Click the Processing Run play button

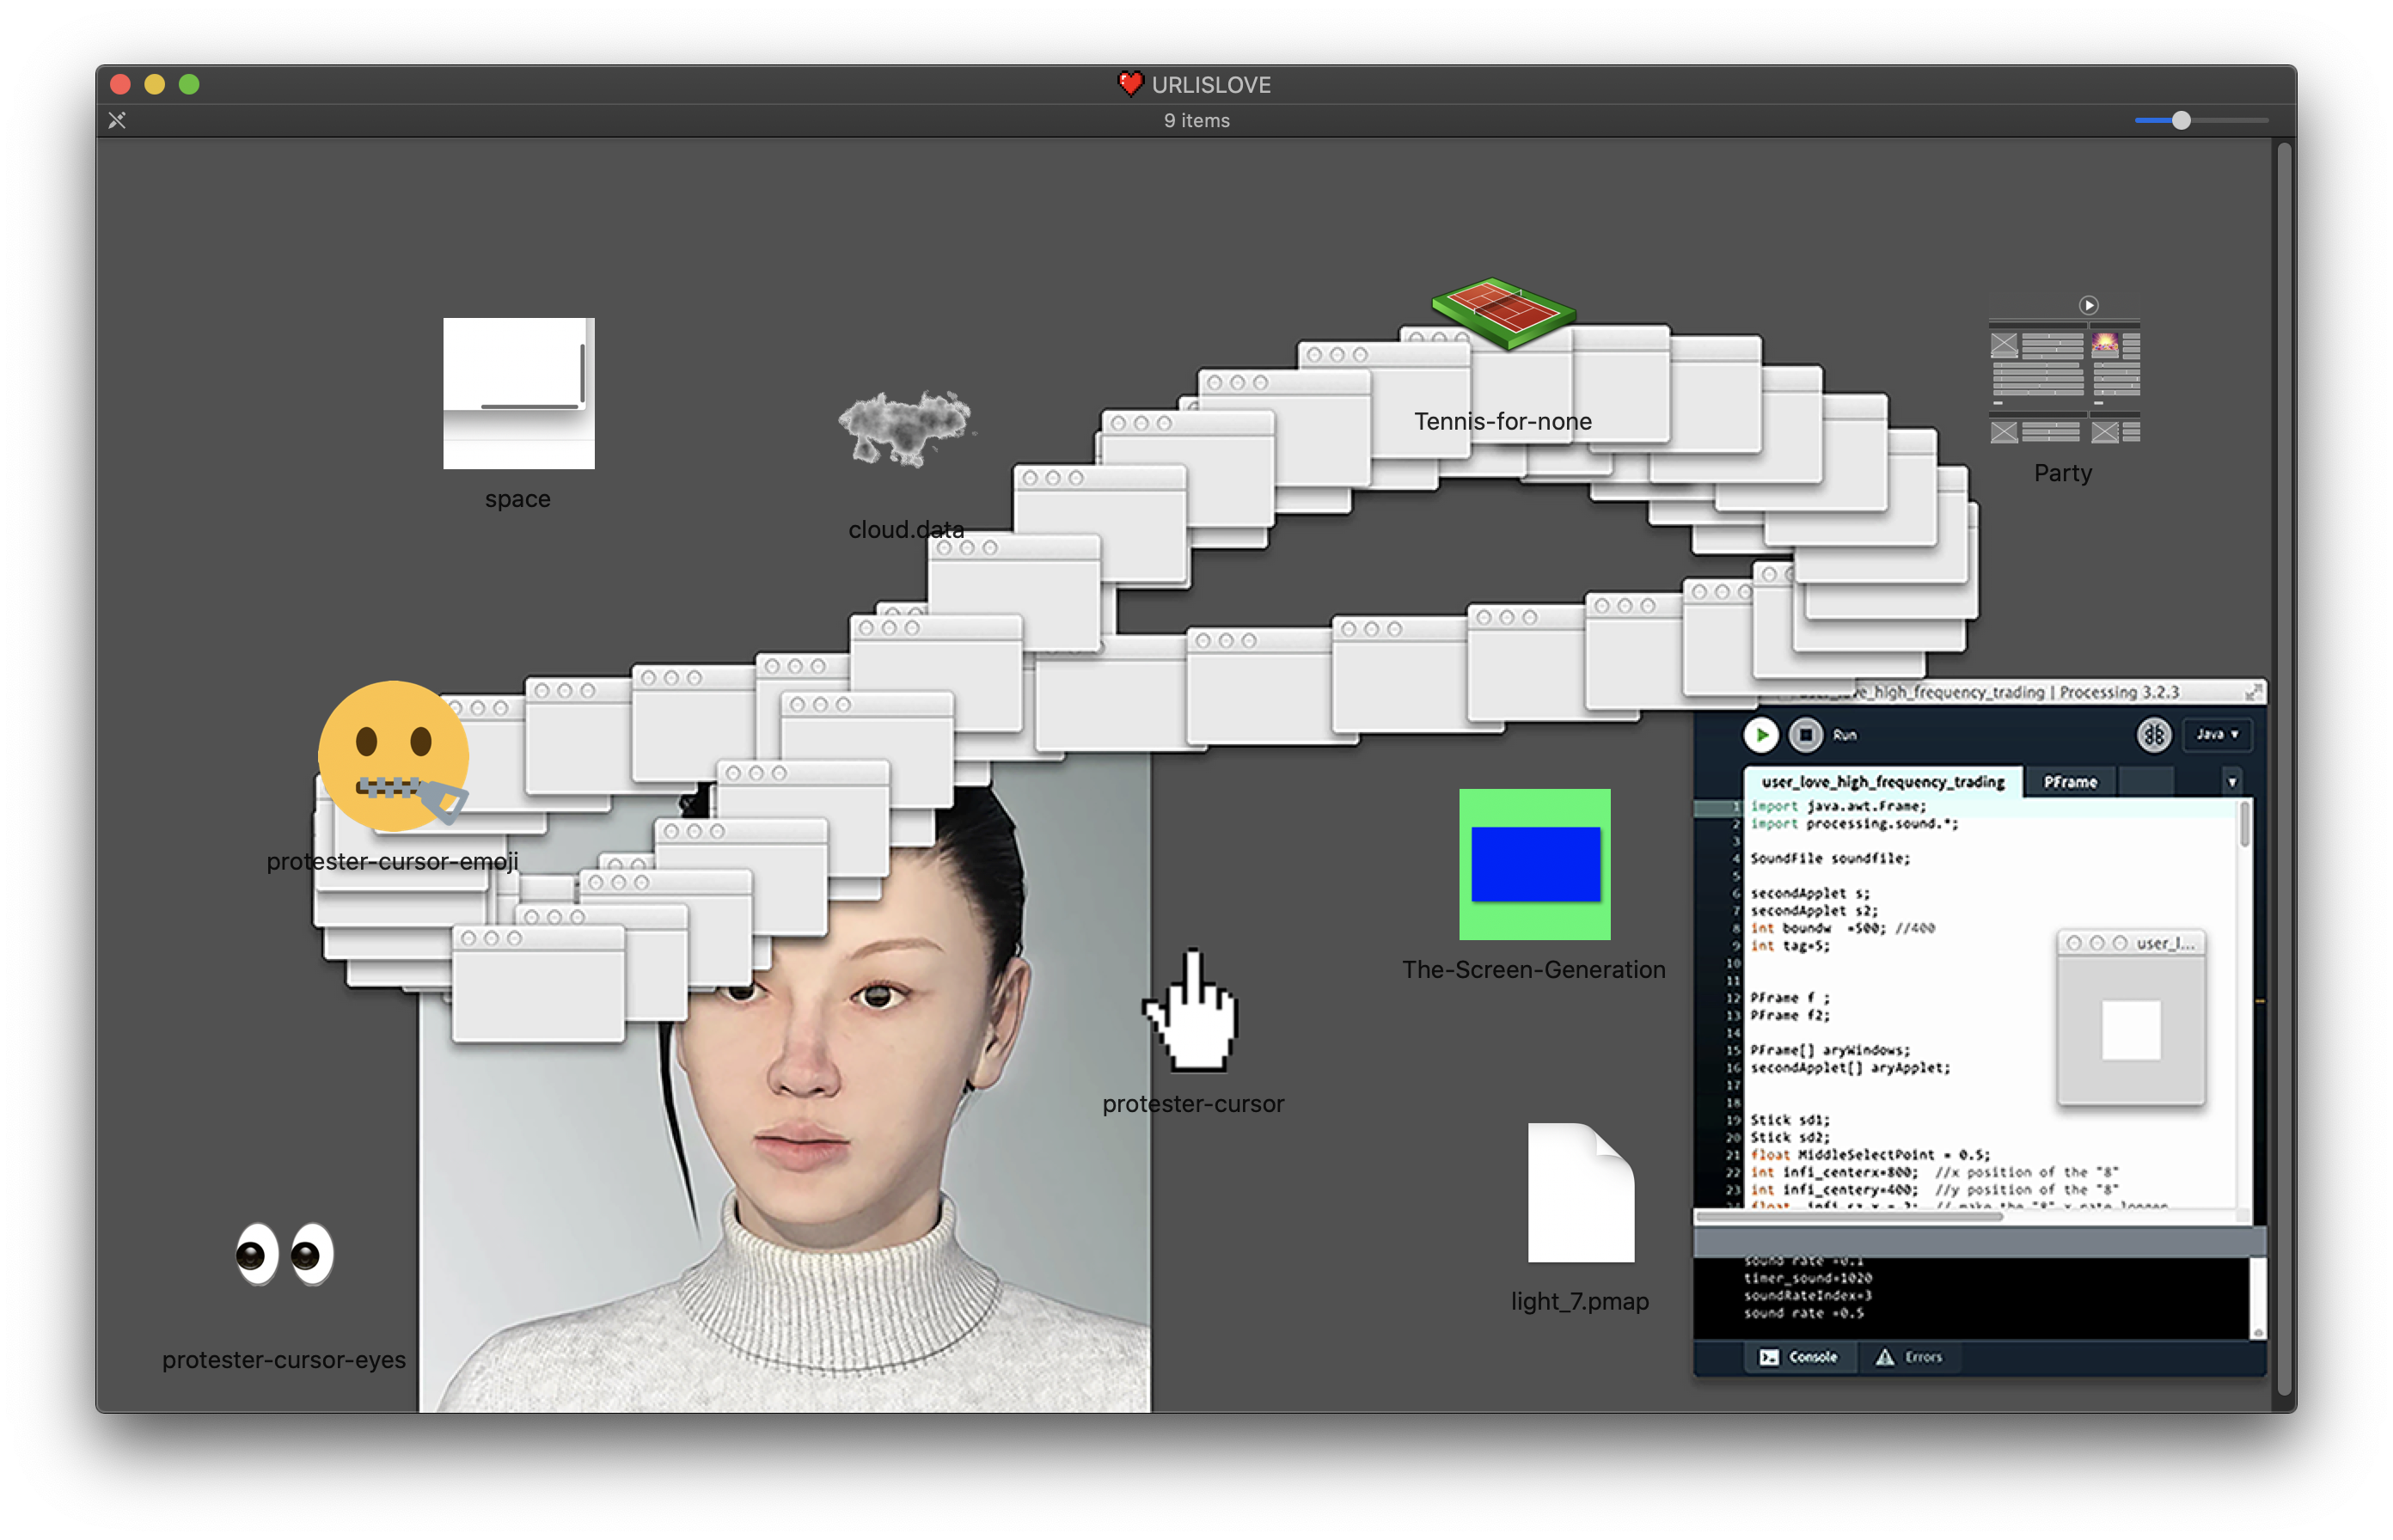click(x=1761, y=735)
